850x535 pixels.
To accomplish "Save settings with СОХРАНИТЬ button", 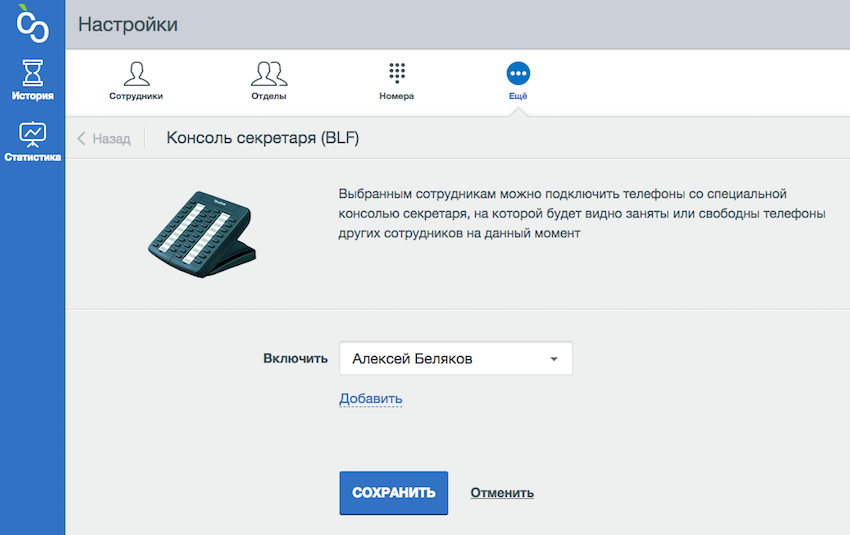I will [394, 493].
